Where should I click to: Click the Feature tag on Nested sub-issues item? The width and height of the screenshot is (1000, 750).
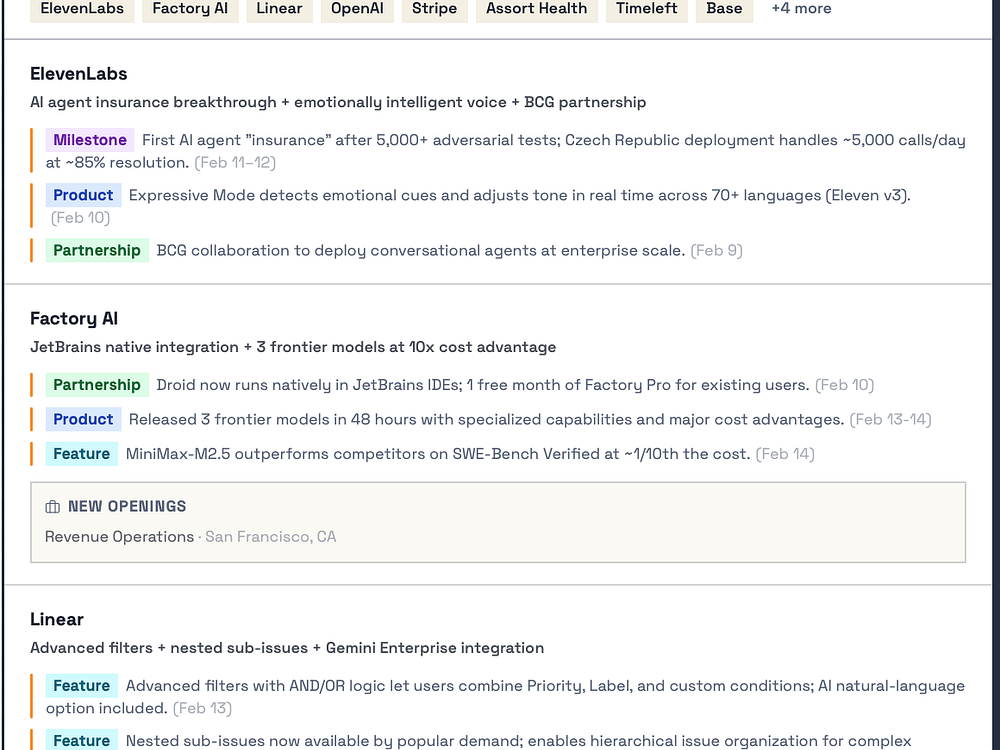[82, 740]
